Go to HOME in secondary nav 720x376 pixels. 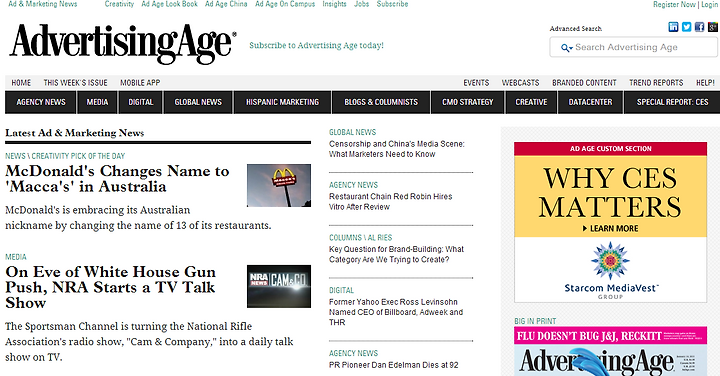(21, 83)
